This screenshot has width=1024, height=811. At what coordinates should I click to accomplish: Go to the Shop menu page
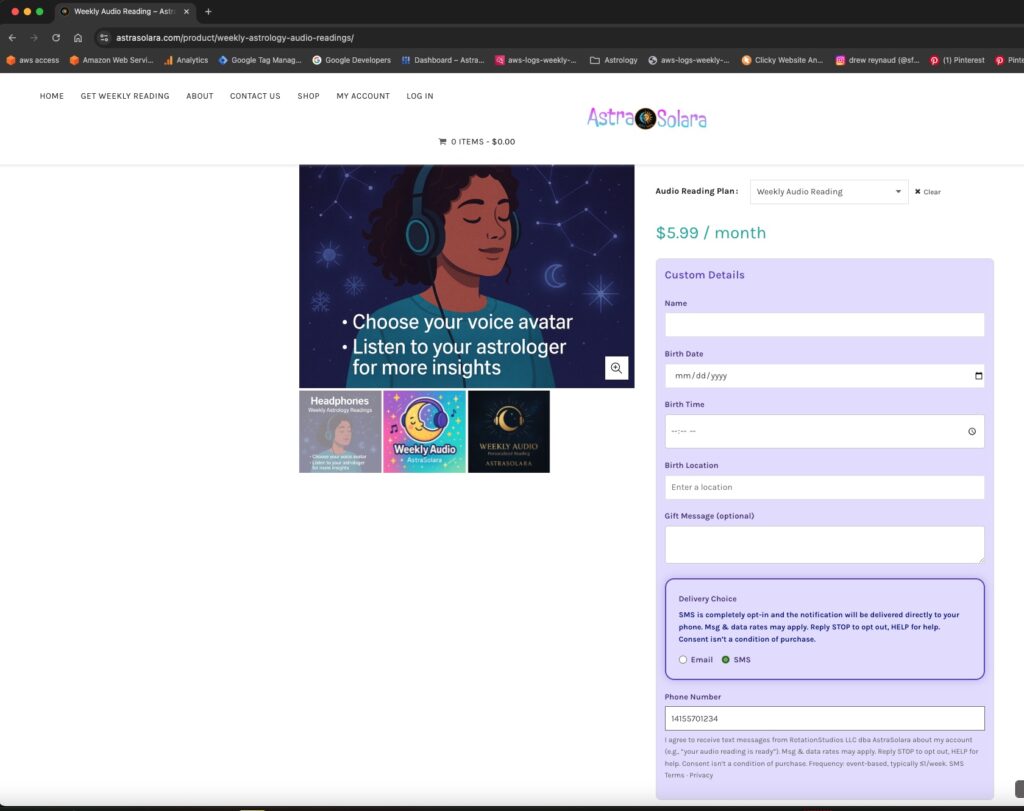308,96
